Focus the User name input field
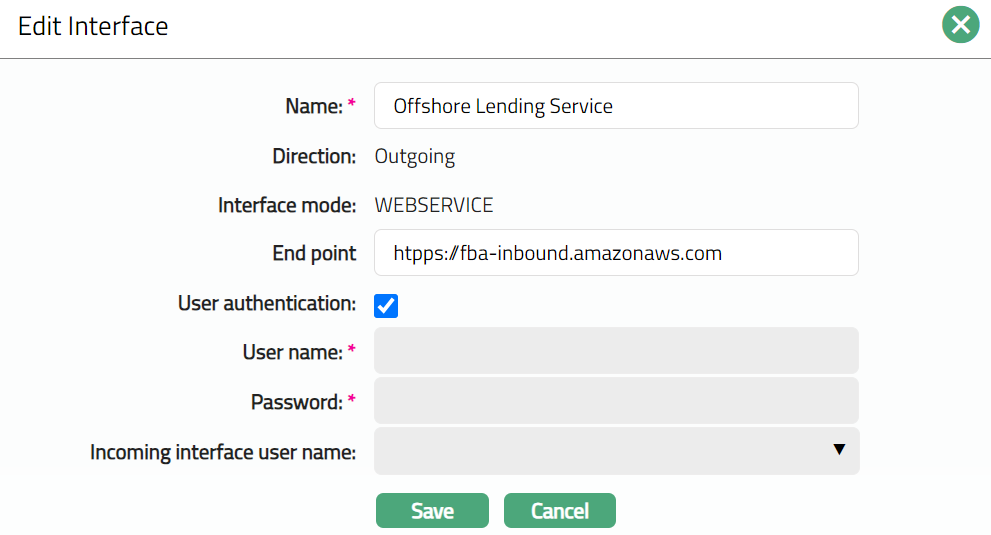The image size is (991, 535). tap(615, 351)
